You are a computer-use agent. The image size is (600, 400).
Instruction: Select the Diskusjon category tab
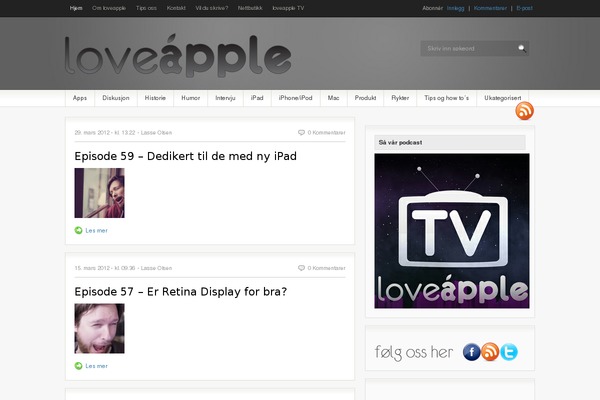116,98
